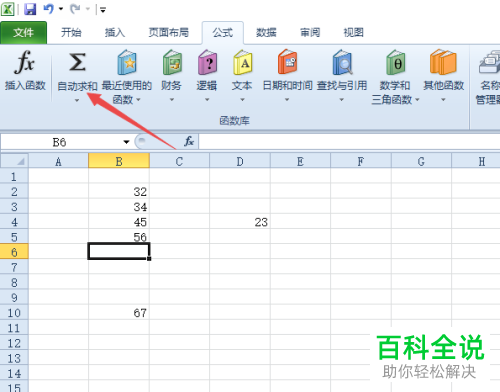This screenshot has width=500, height=392.
Task: Switch to the 数据 (Data) tab
Action: (x=266, y=33)
